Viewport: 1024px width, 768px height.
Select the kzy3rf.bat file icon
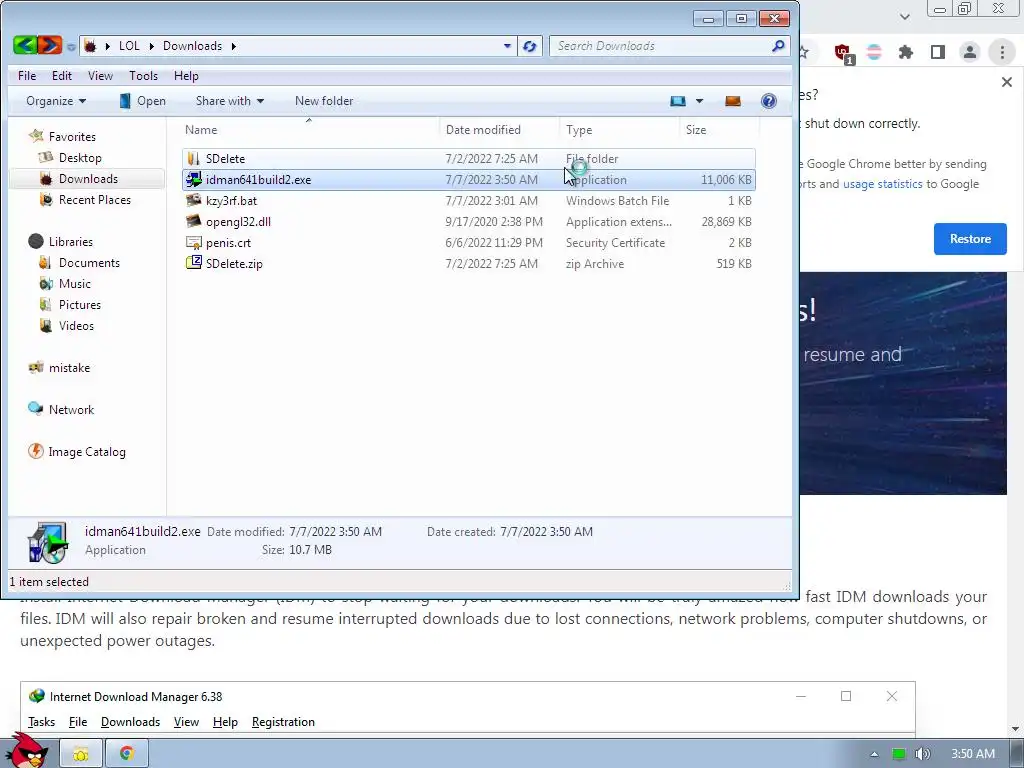193,200
